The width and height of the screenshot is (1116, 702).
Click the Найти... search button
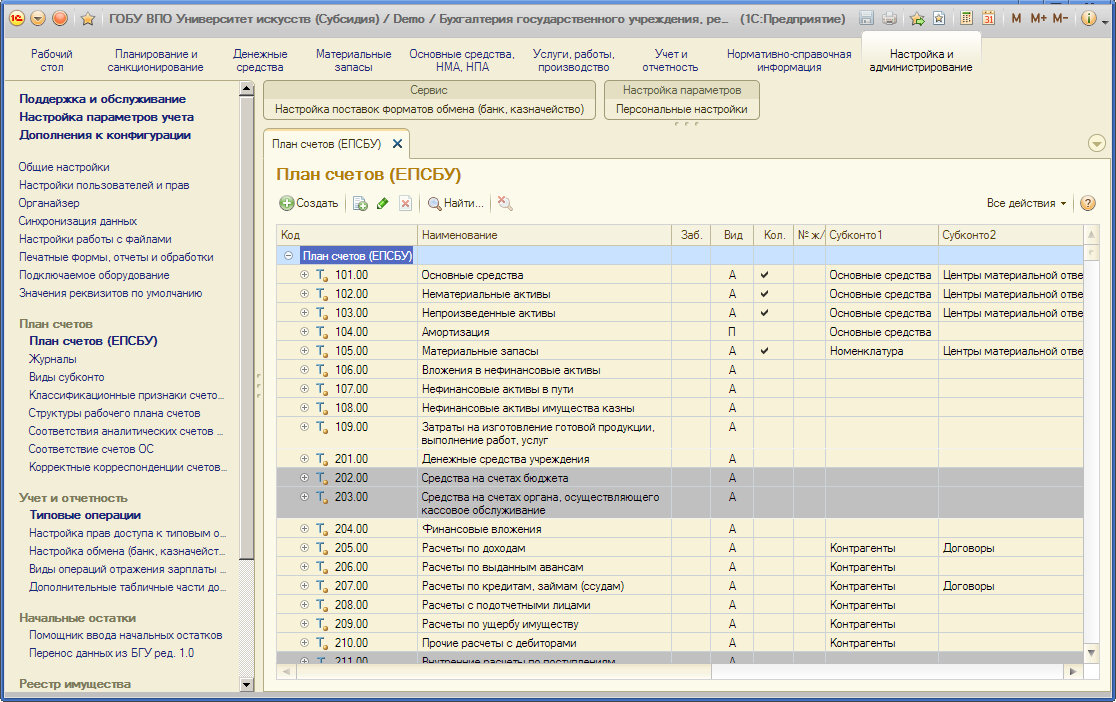456,204
